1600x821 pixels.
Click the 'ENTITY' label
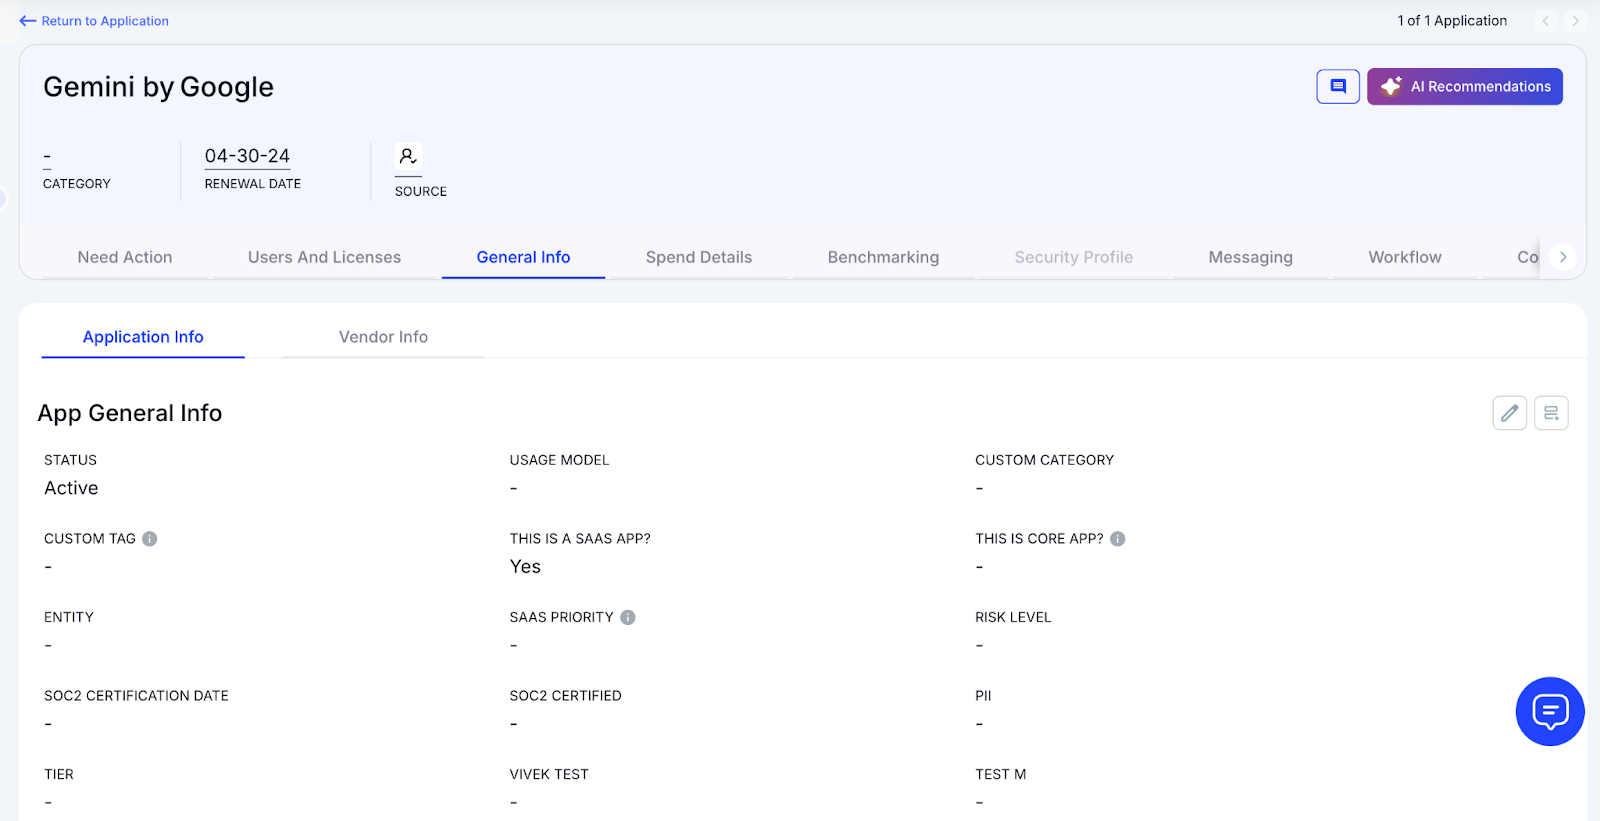pos(69,617)
